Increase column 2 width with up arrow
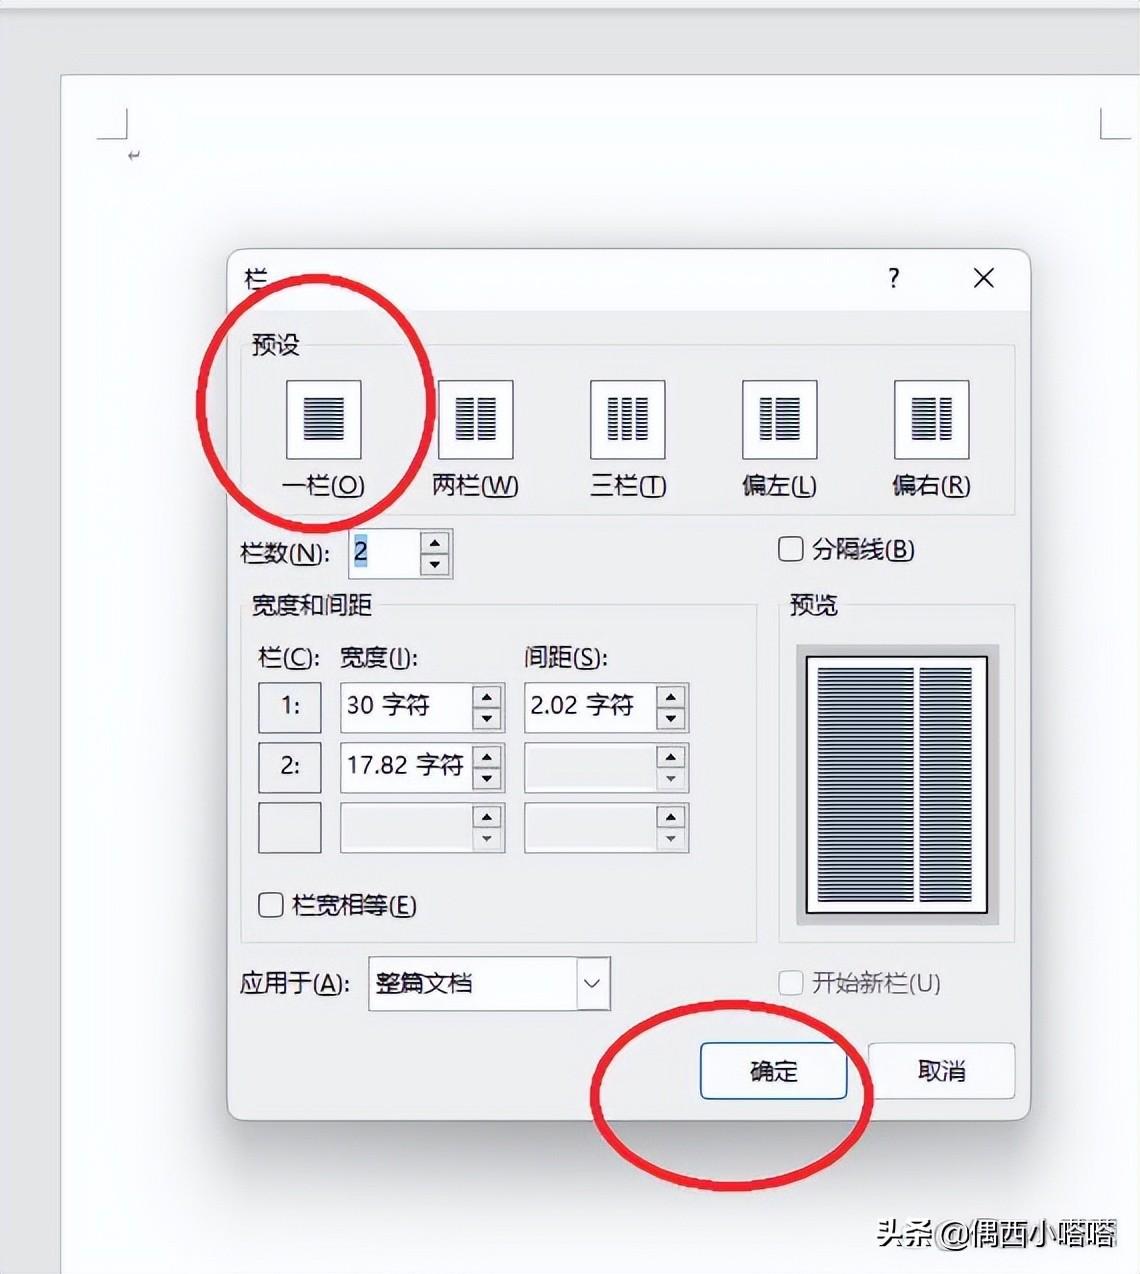Image resolution: width=1140 pixels, height=1274 pixels. [487, 756]
